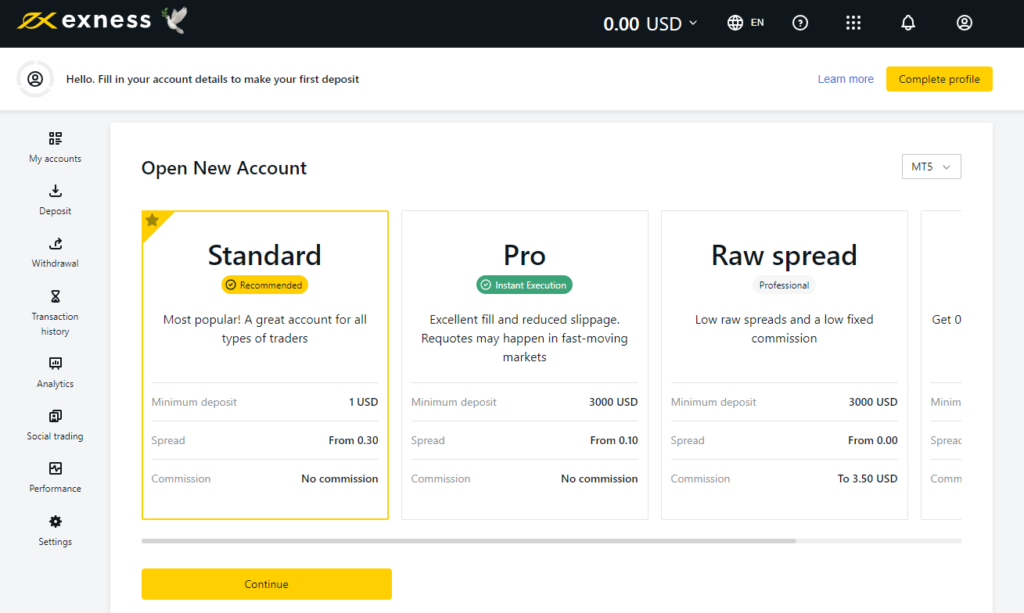Click 'From 0.10' spread value
The image size is (1024, 613).
pos(614,441)
